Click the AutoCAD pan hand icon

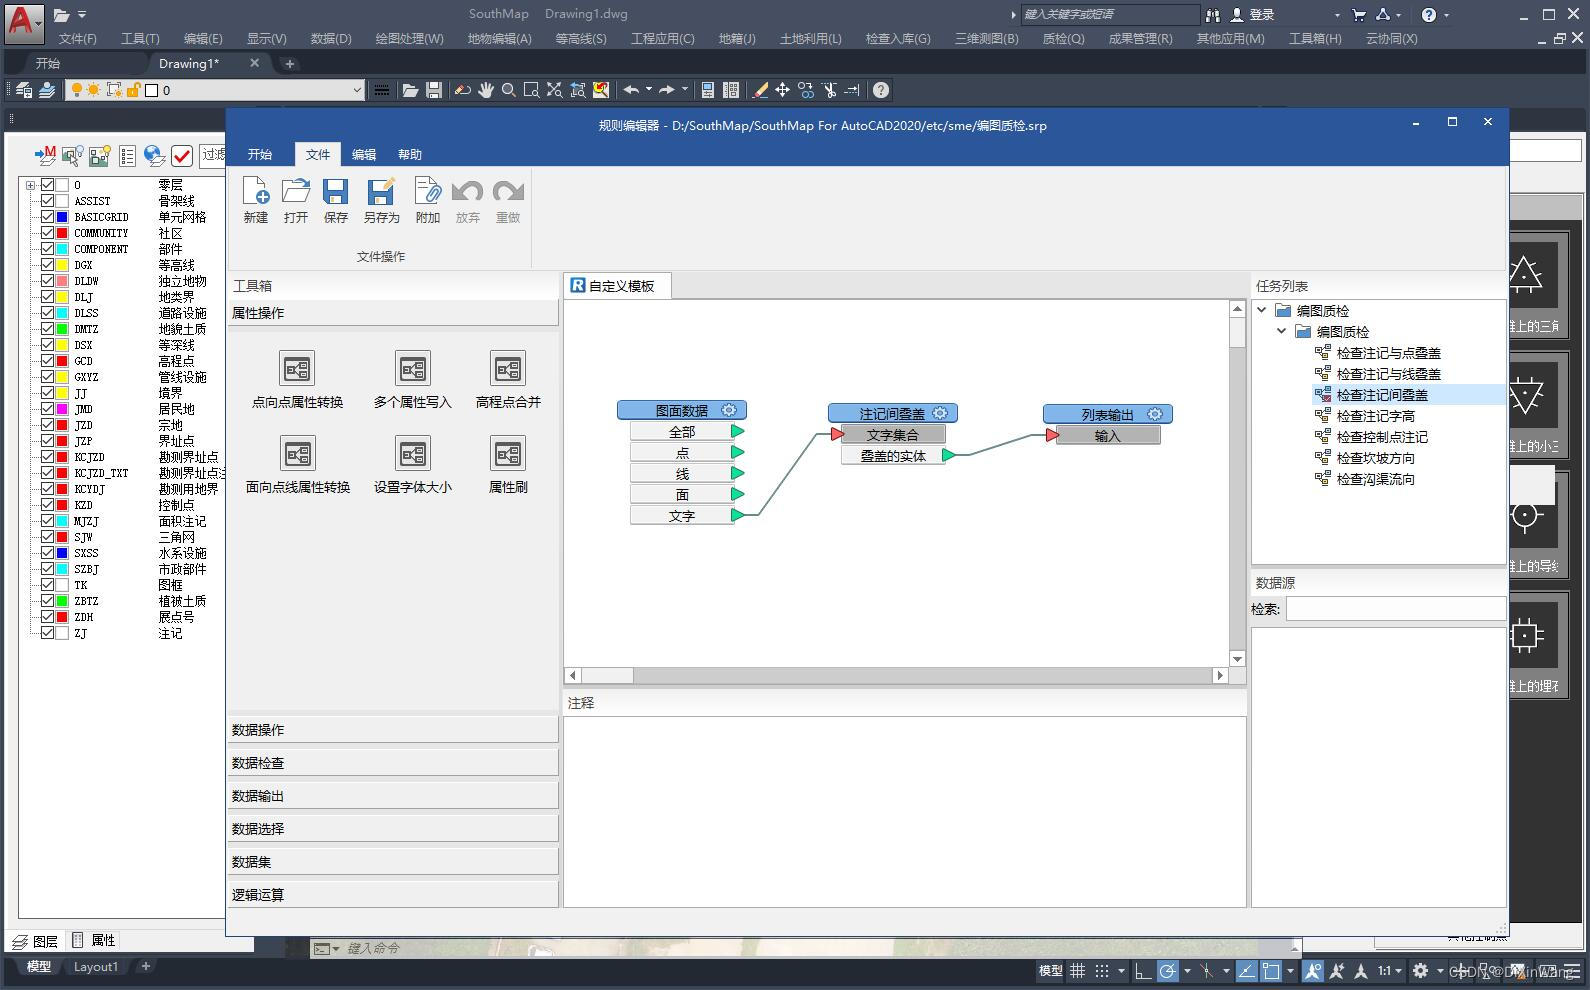[486, 90]
